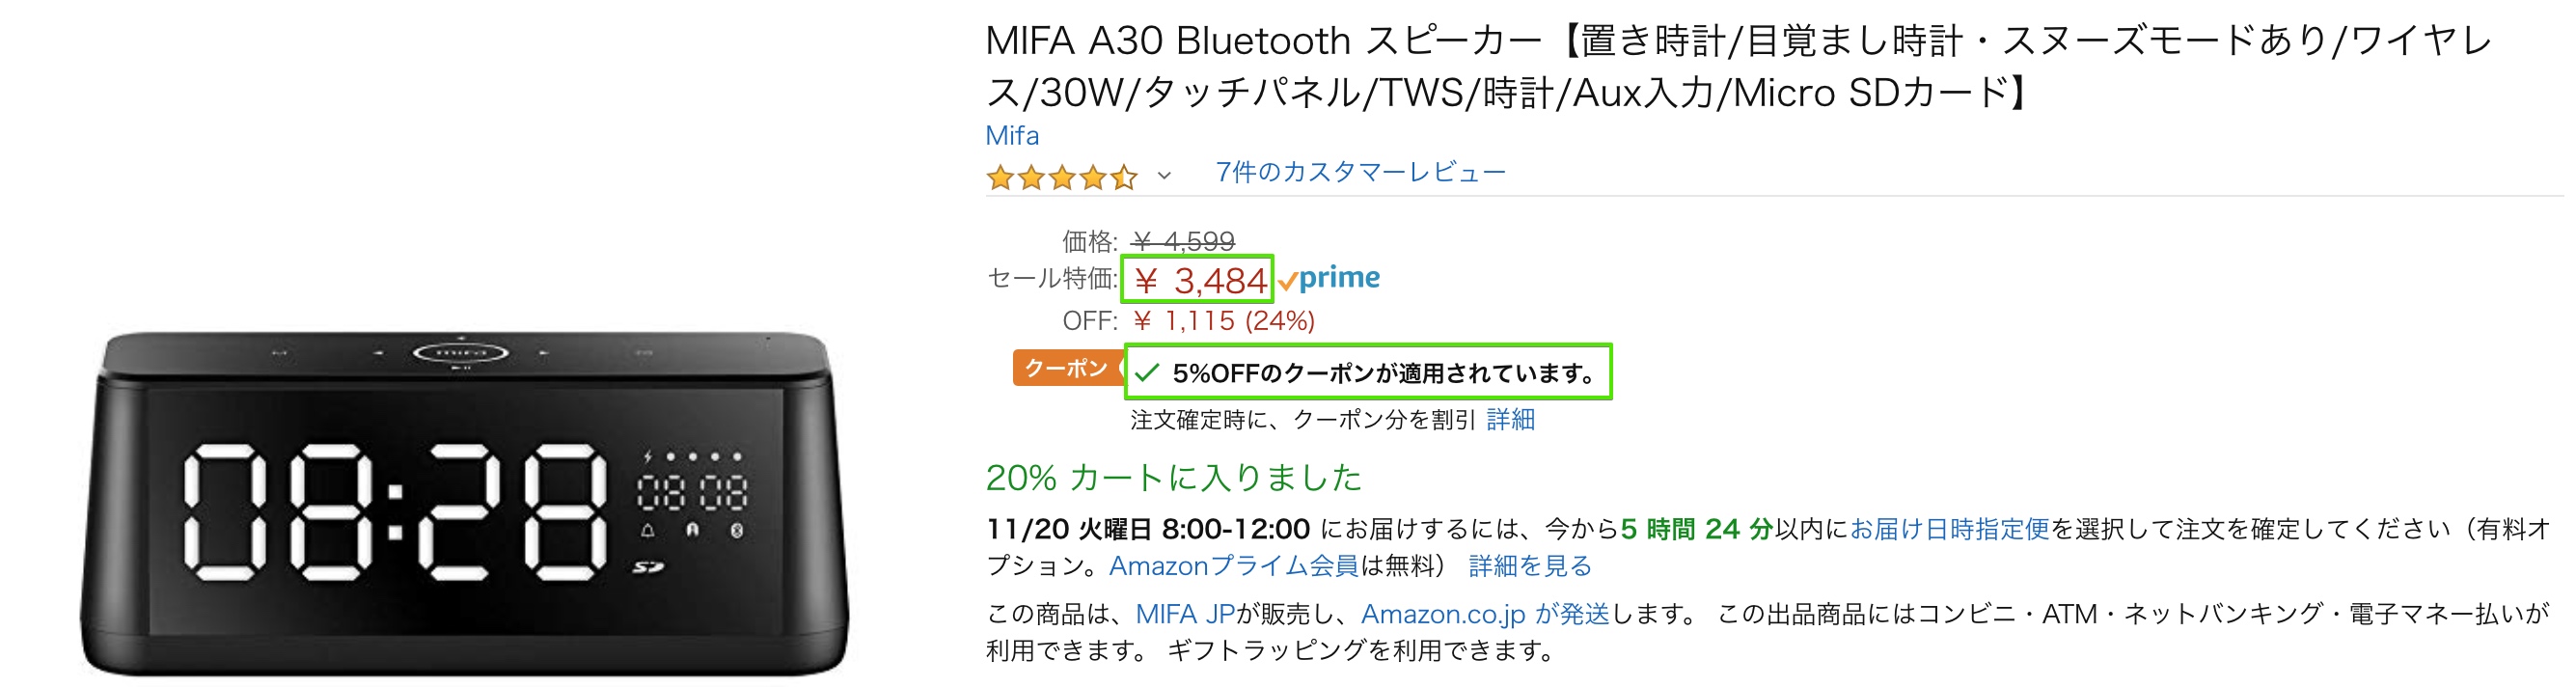The width and height of the screenshot is (2576, 687).
Task: Open the 7件のカスタマーレビュー link
Action: (x=1360, y=173)
